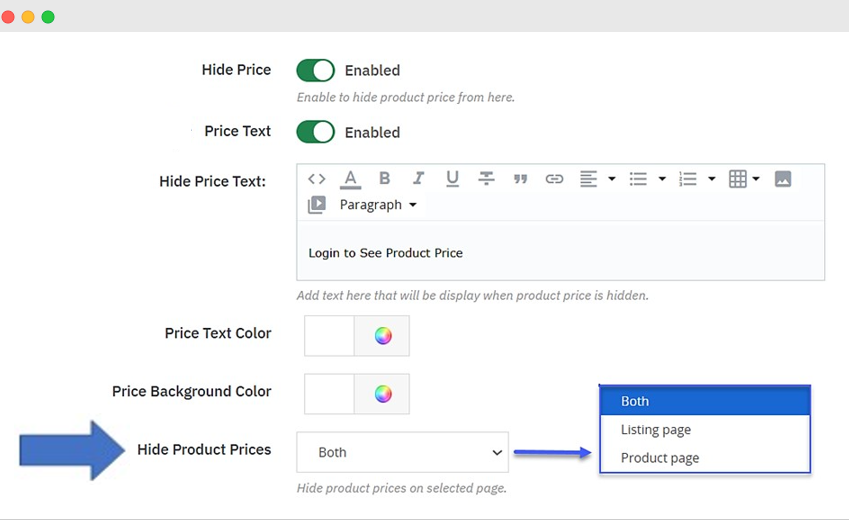Insert a video using the media icon
849x520 pixels.
317,205
